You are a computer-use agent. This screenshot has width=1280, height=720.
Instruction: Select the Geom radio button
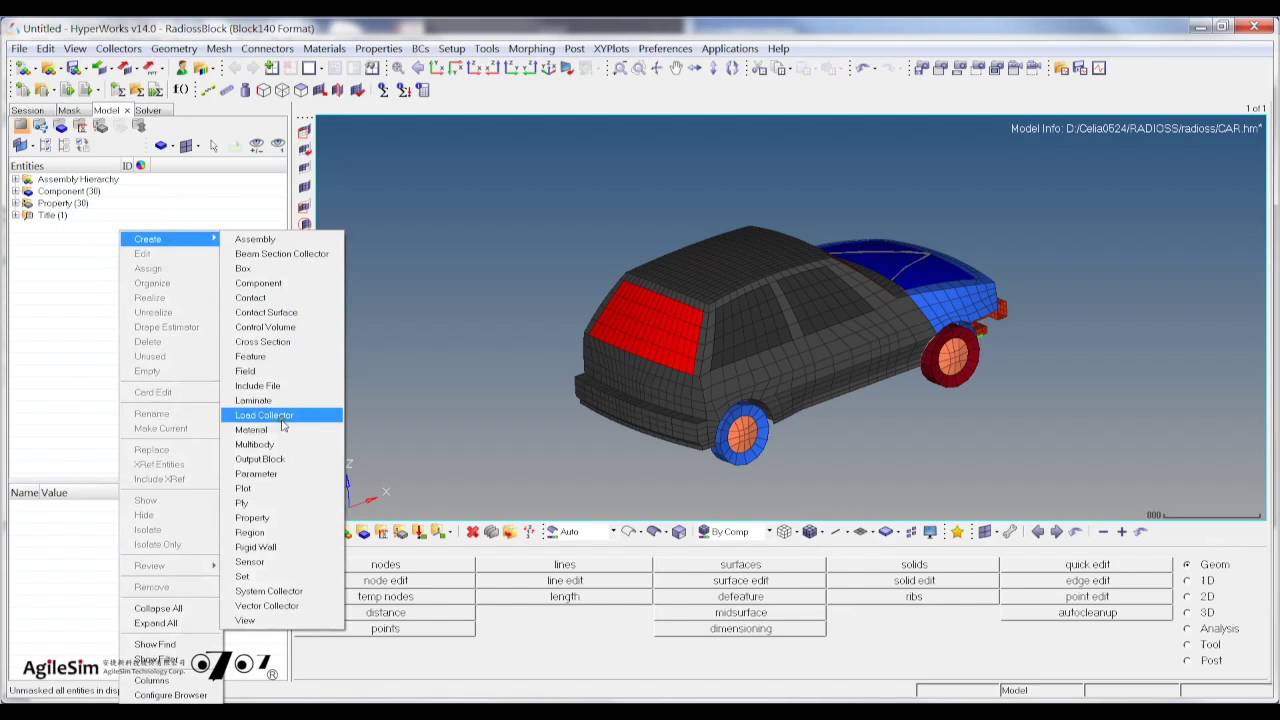[x=1187, y=565]
